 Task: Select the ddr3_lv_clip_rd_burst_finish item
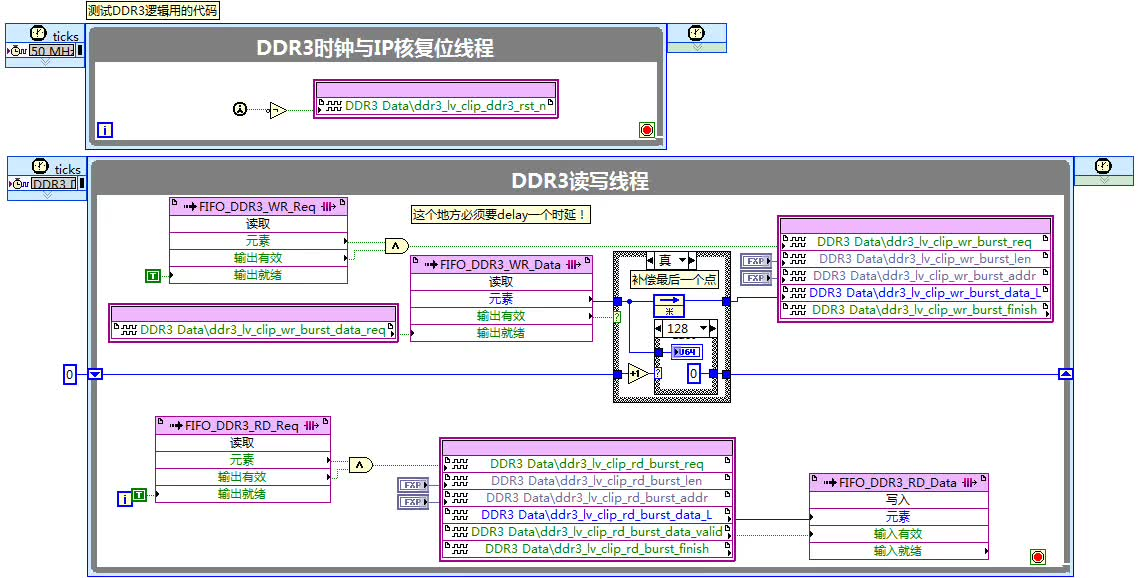coord(587,549)
